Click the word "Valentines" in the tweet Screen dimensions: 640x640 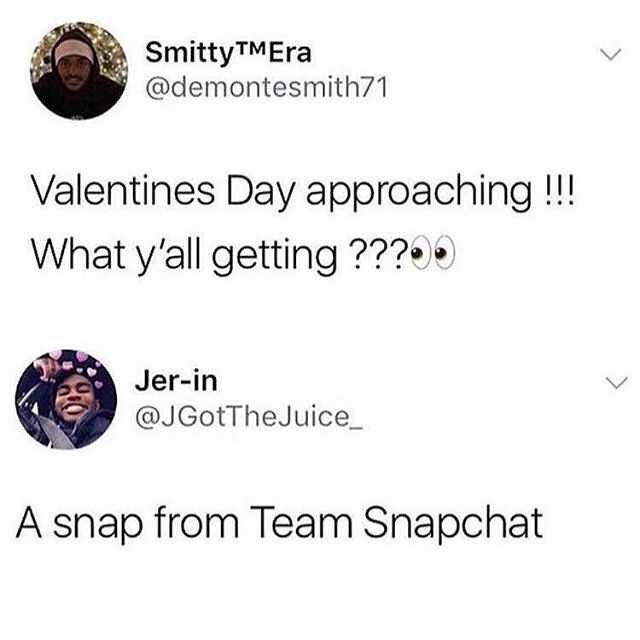[x=123, y=190]
